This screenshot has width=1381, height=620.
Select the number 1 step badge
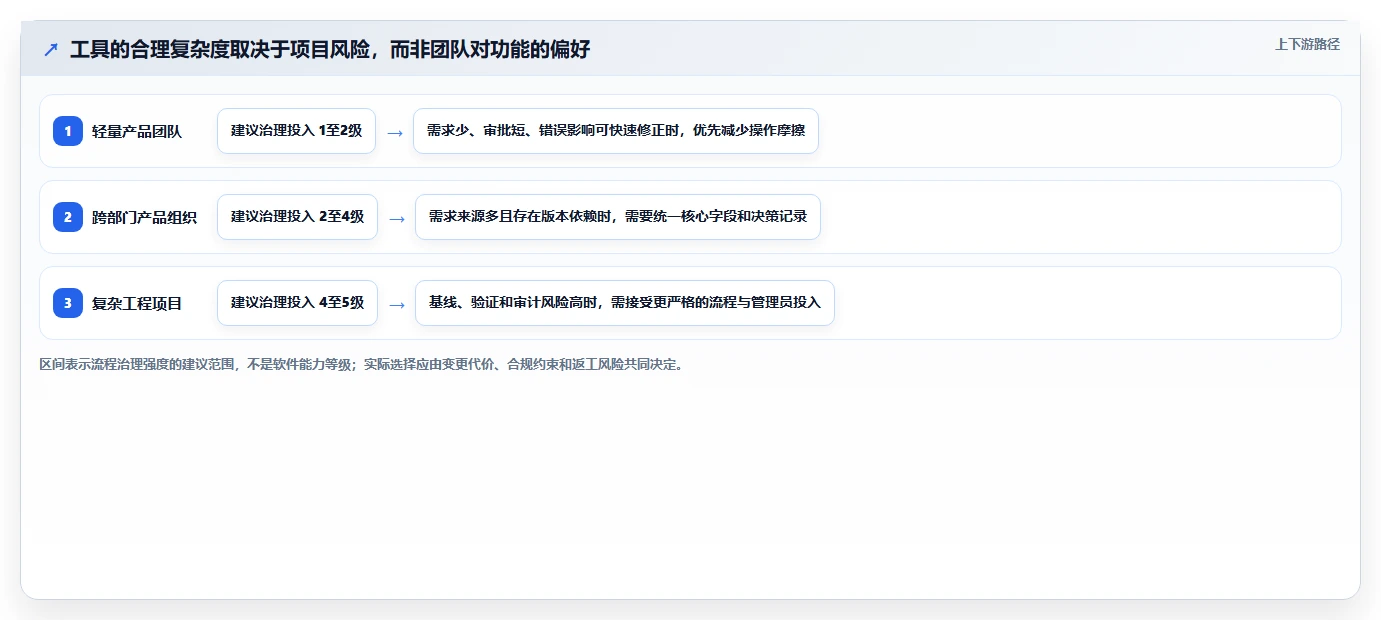click(68, 131)
